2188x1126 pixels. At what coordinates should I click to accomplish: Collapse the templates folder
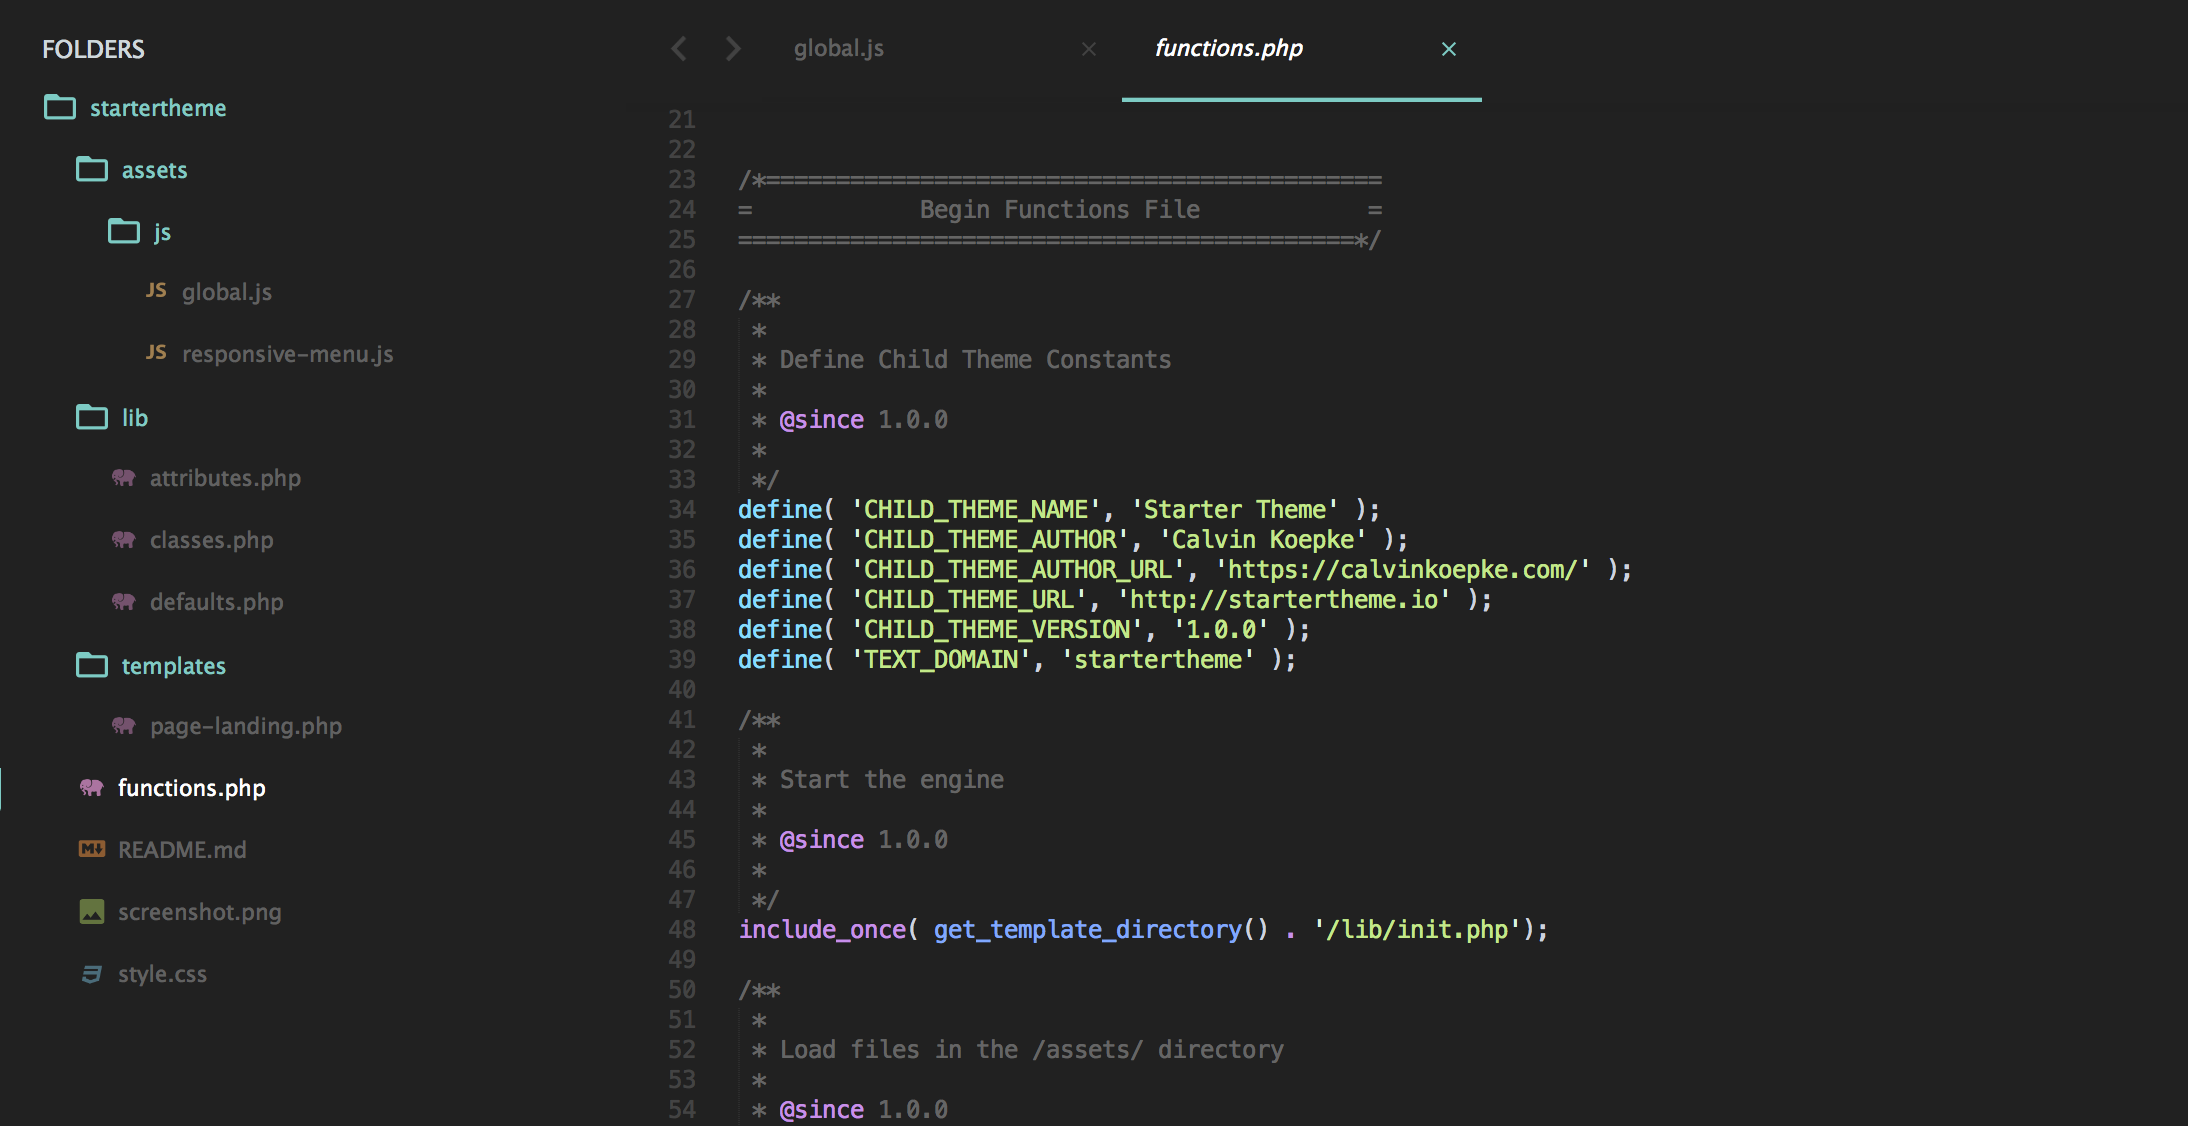[92, 665]
